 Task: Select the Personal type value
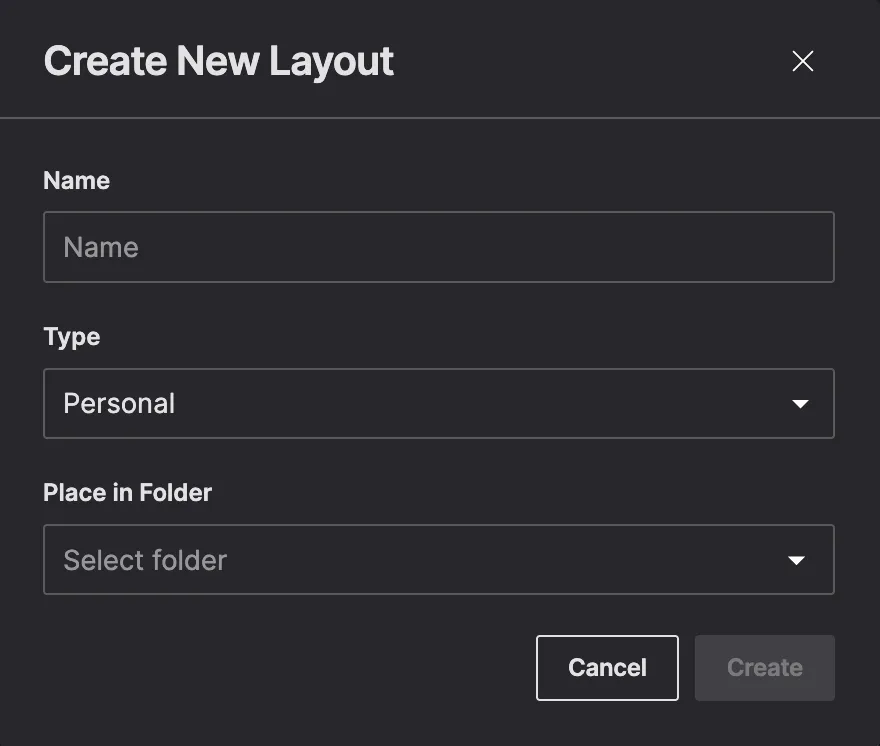119,403
